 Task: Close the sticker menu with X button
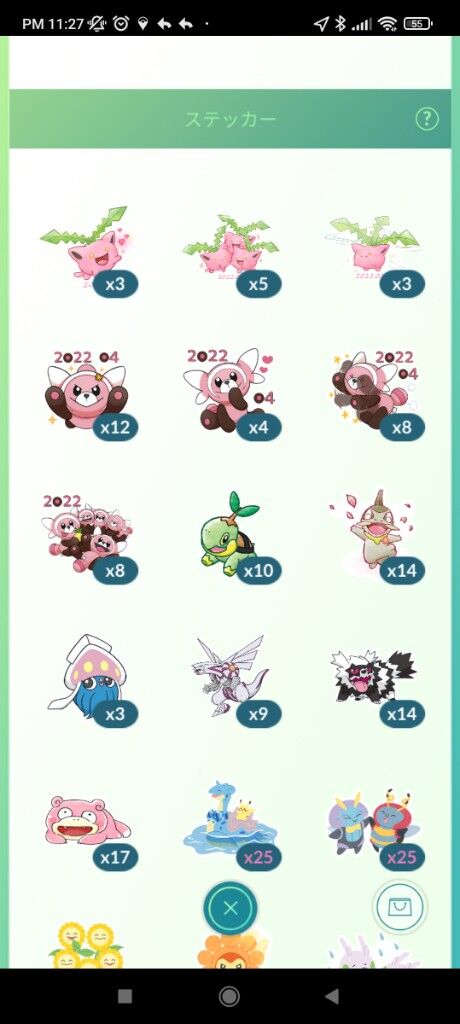click(230, 908)
